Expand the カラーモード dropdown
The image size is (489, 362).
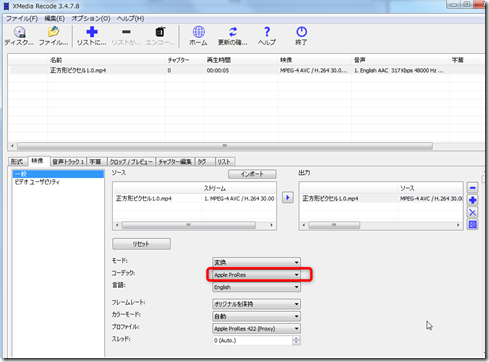click(256, 316)
